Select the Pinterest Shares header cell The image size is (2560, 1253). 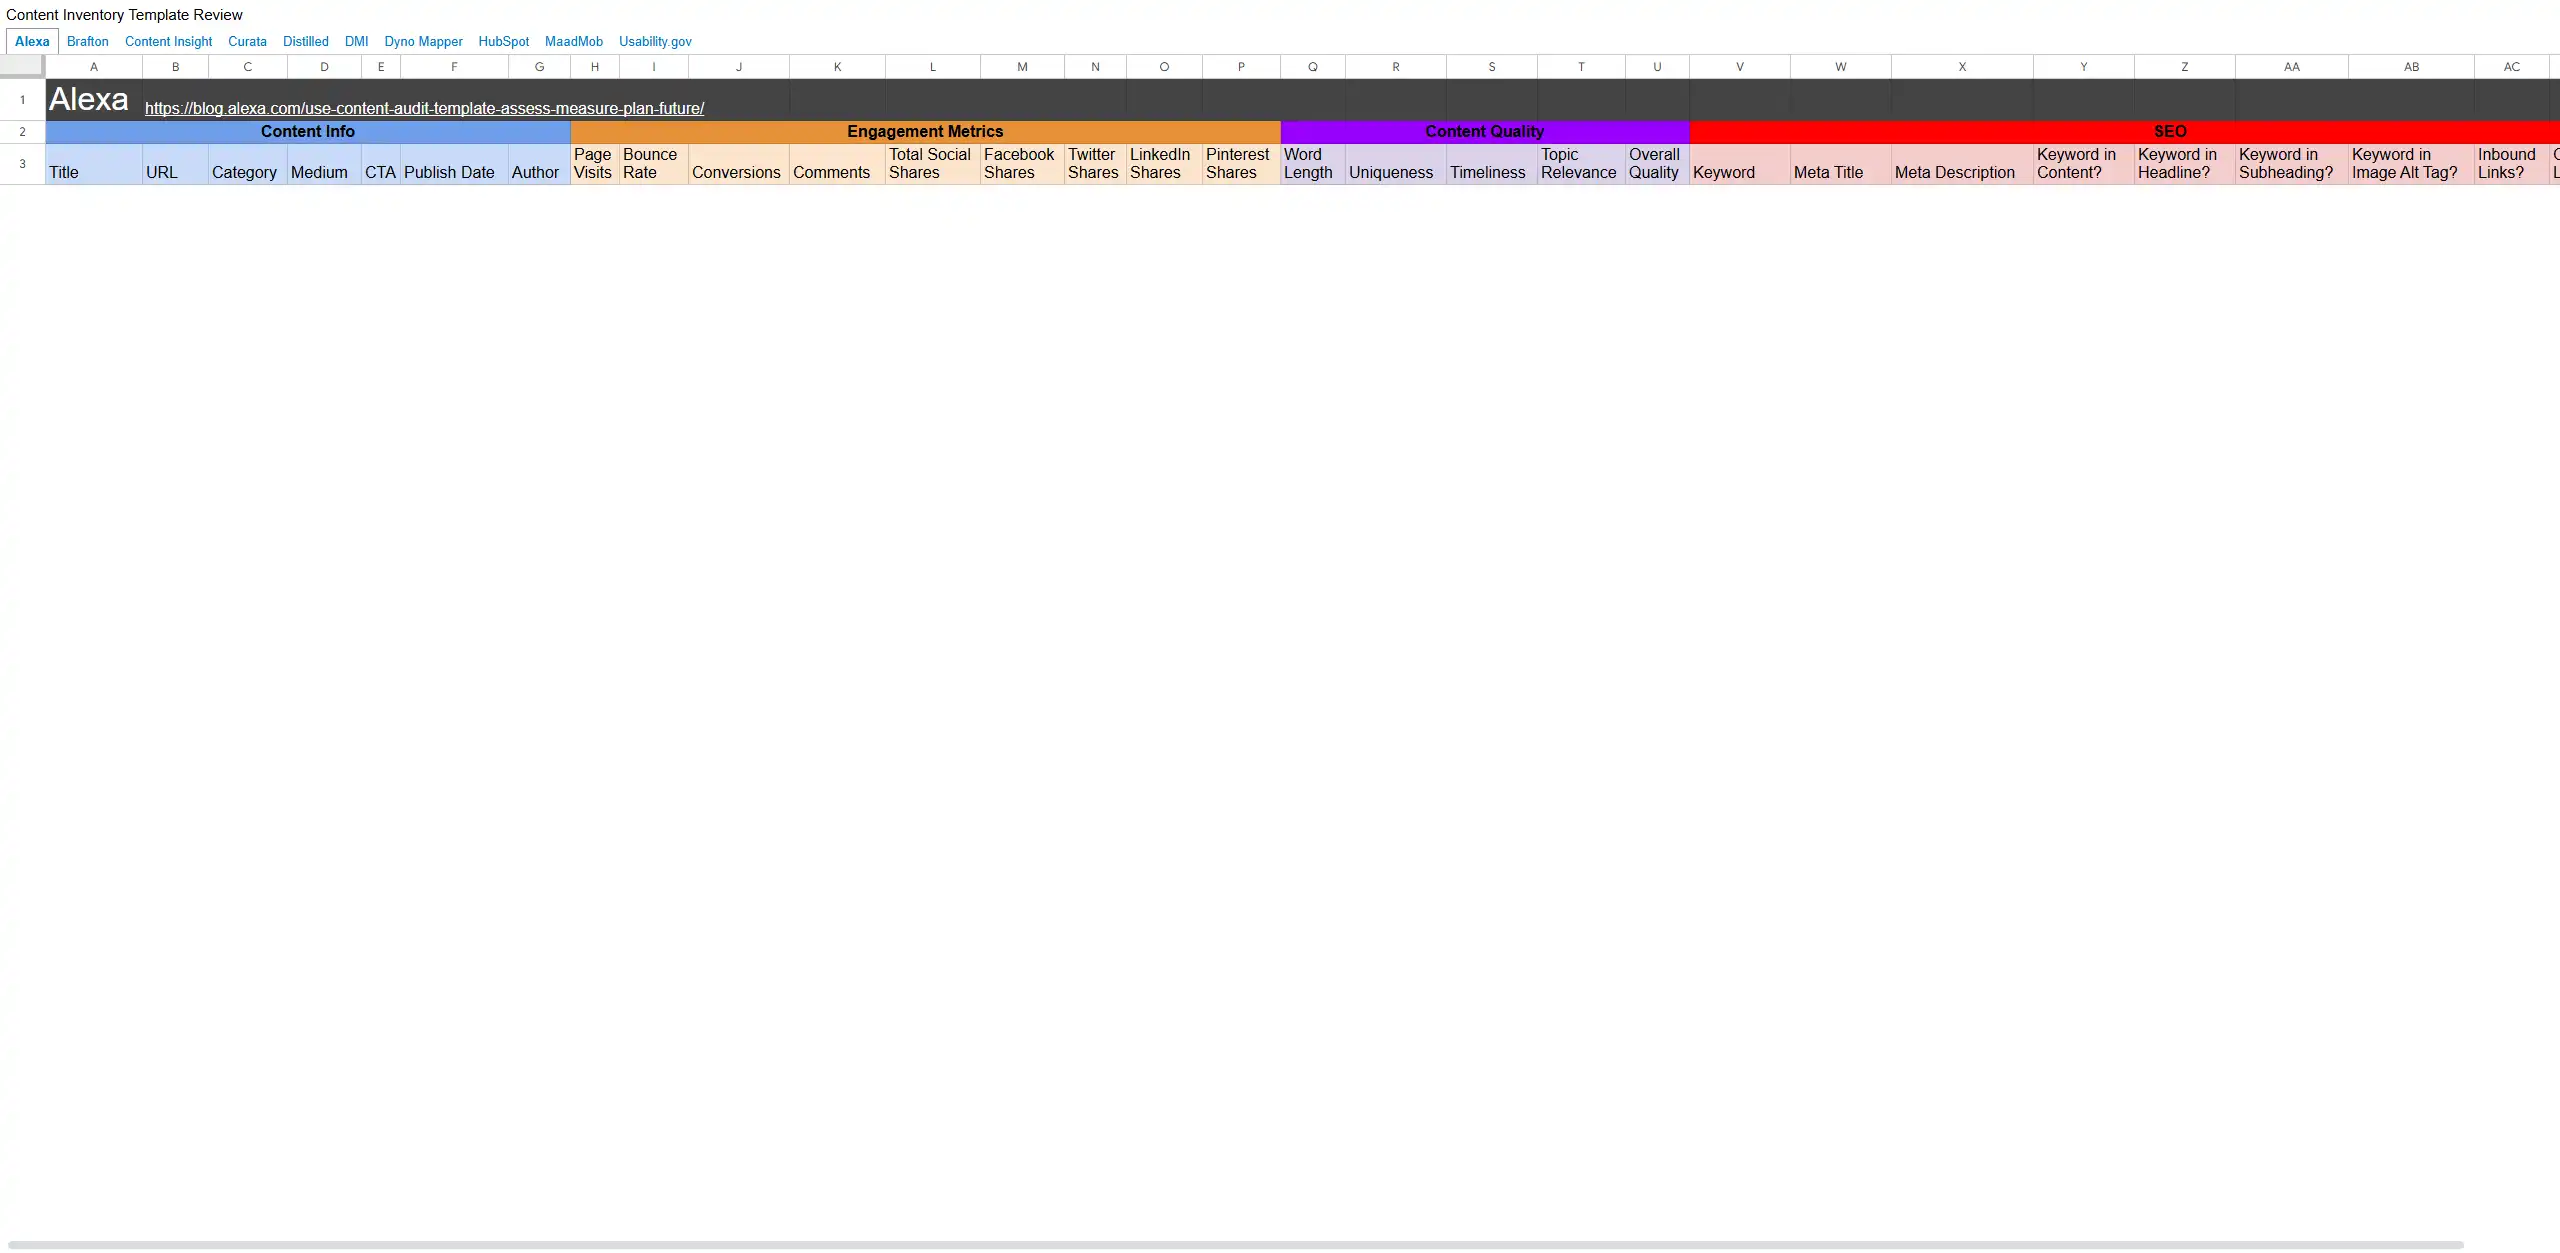click(x=1242, y=164)
